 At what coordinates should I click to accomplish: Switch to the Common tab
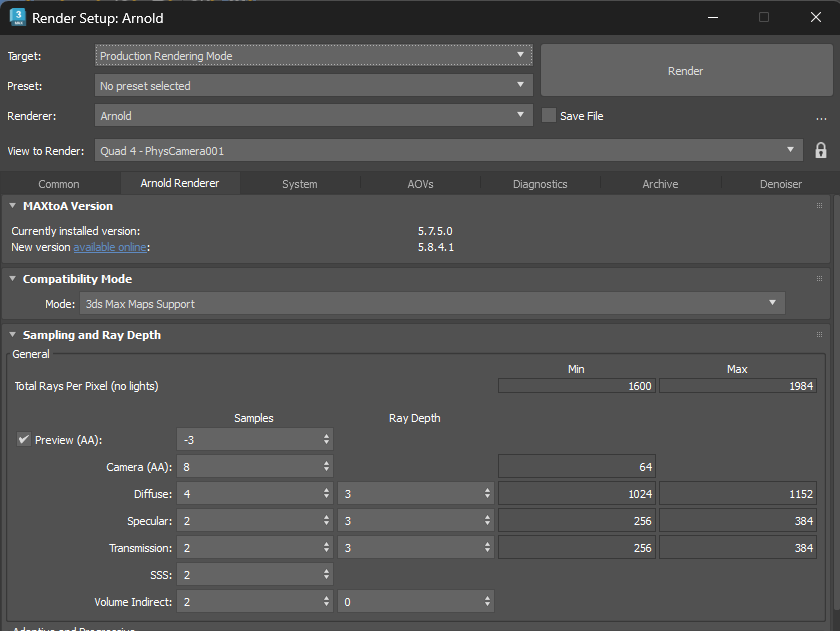[x=59, y=184]
